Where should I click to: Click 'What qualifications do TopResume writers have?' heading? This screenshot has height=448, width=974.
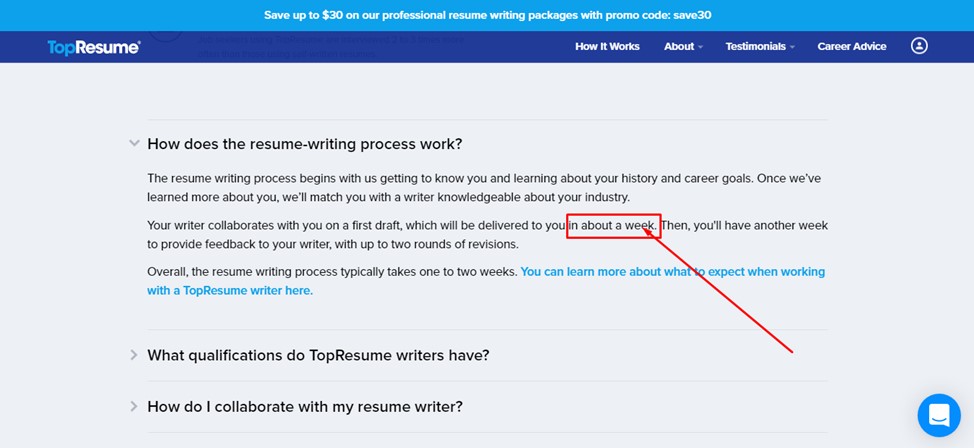pyautogui.click(x=318, y=355)
